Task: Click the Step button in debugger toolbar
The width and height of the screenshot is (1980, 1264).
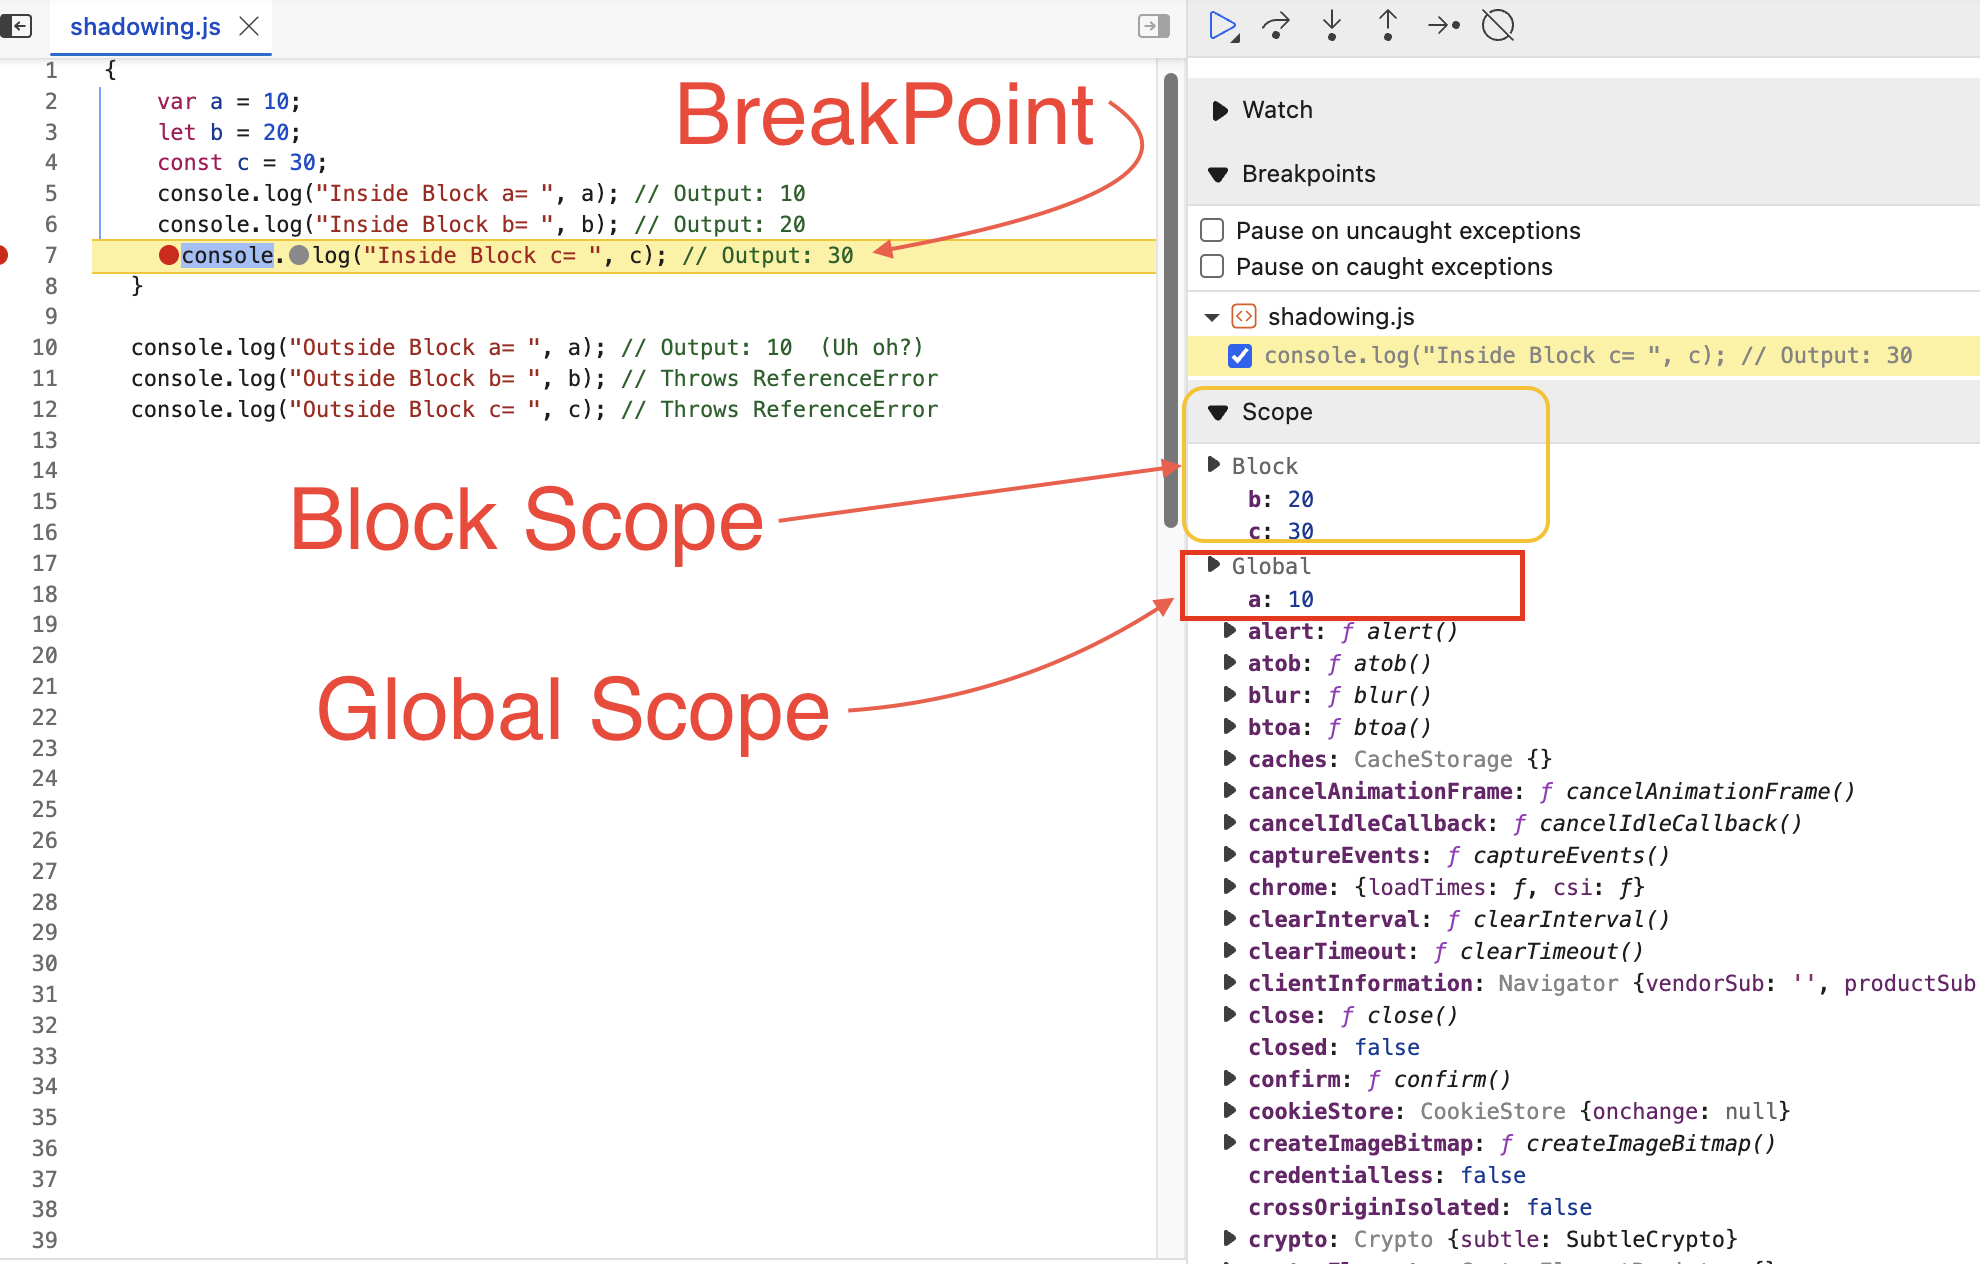Action: 1444,26
